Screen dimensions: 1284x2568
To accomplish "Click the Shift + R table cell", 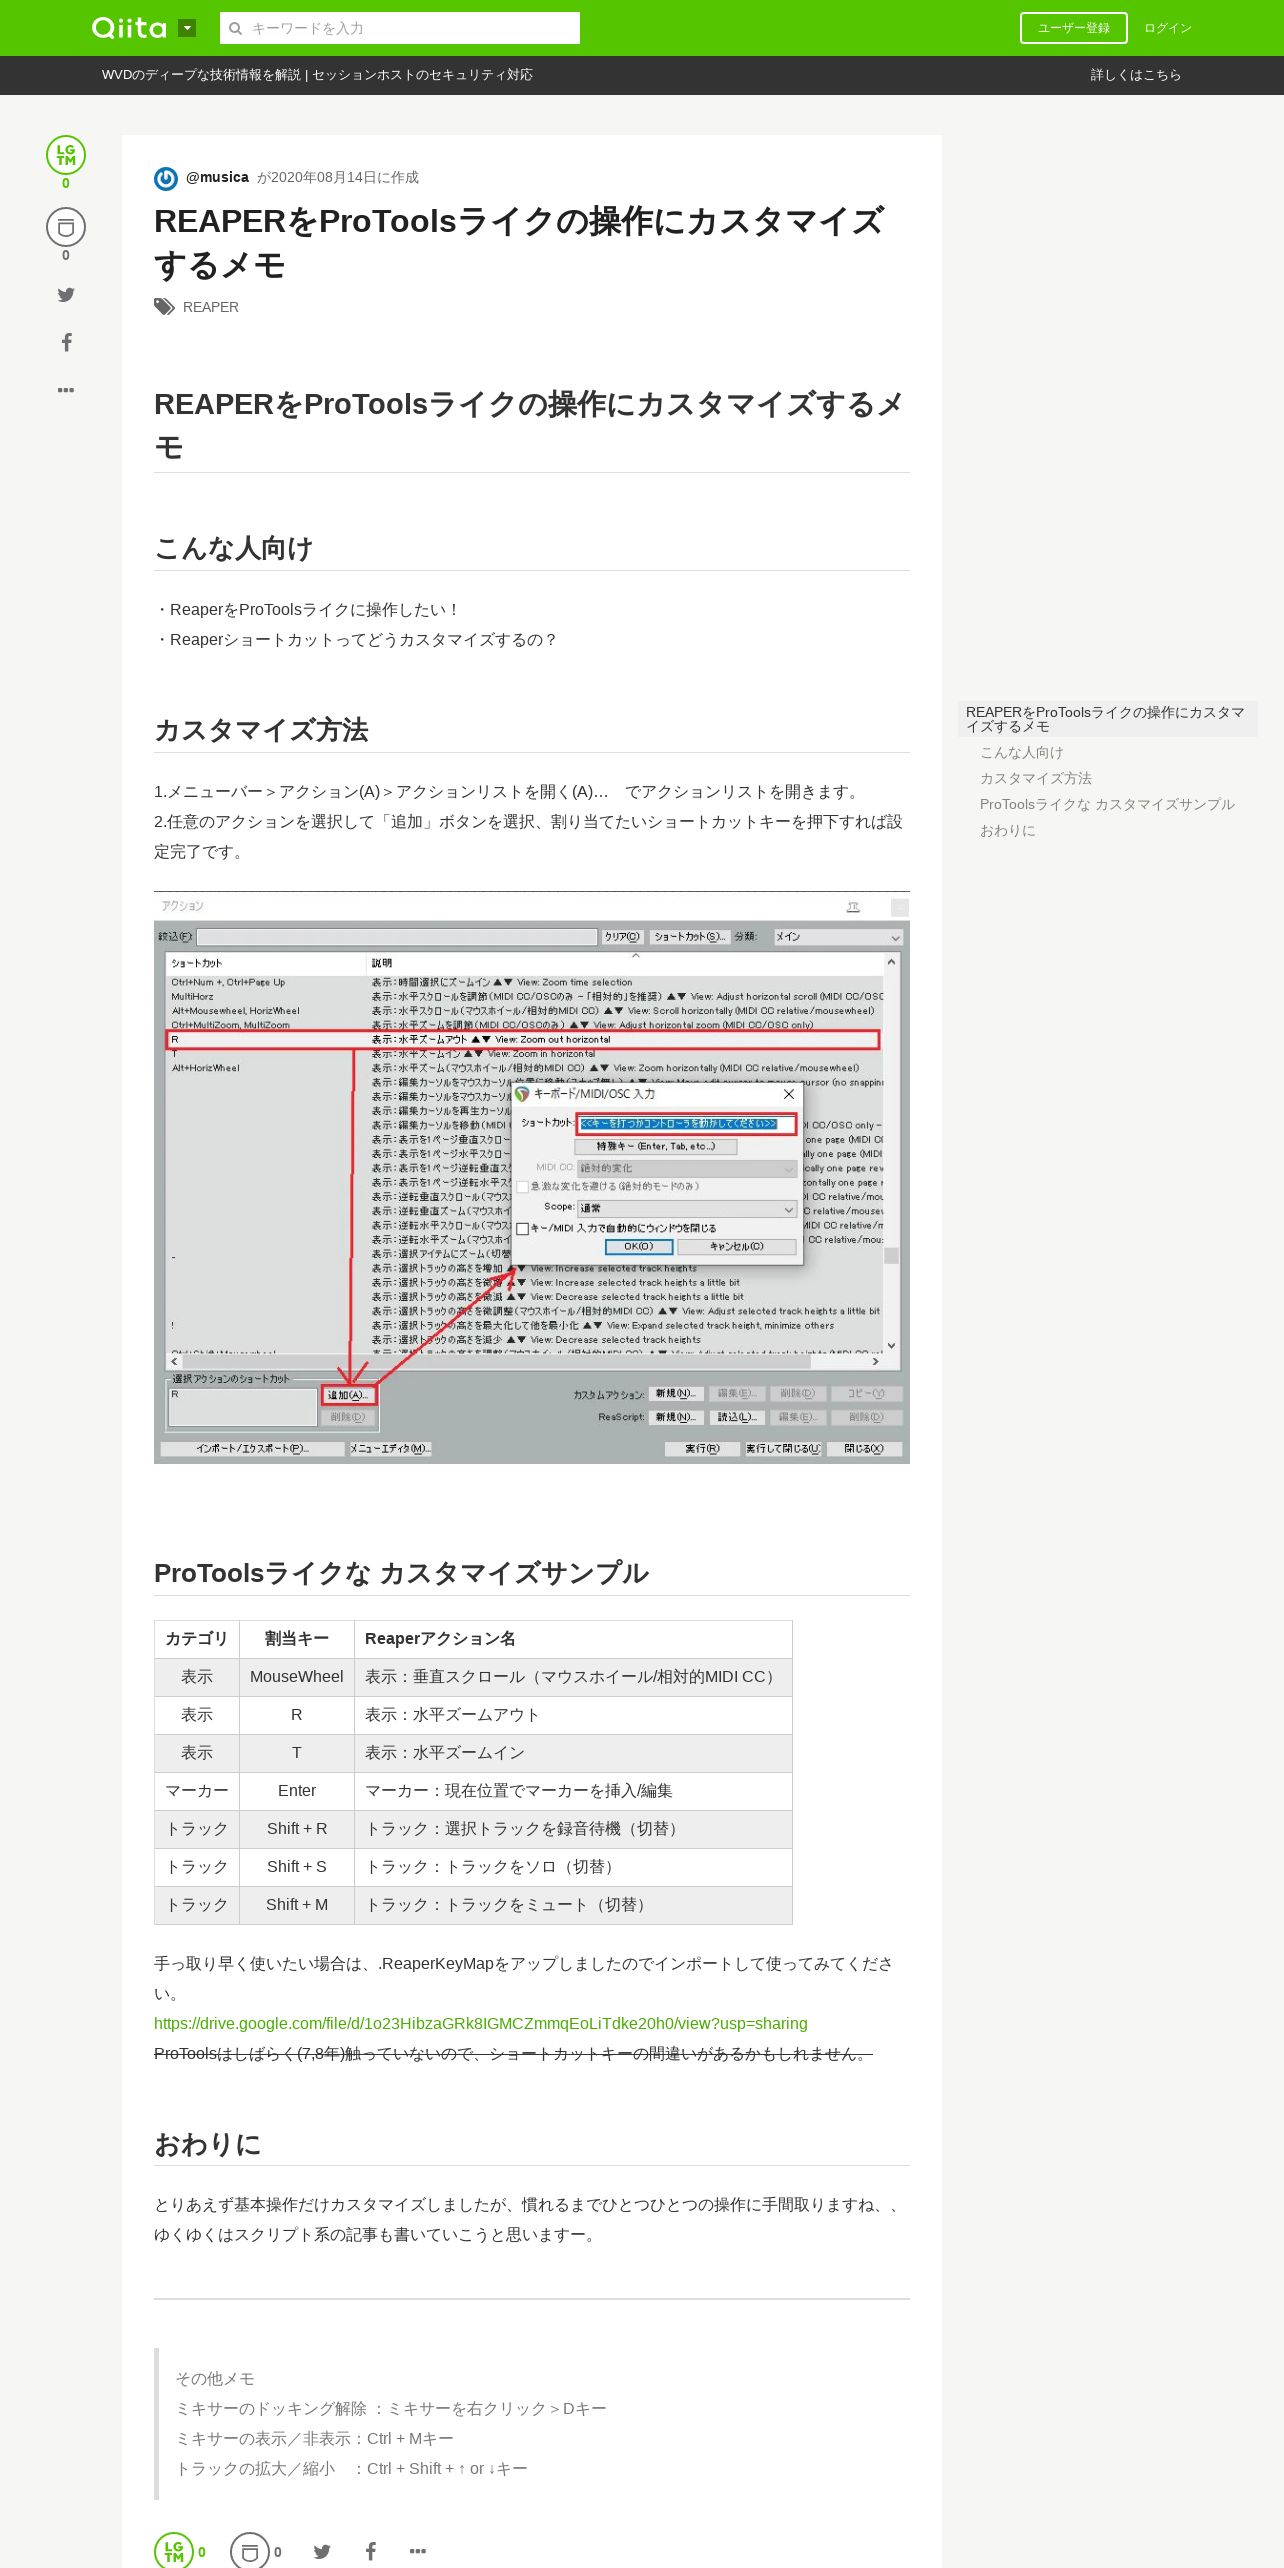I will [x=297, y=1829].
